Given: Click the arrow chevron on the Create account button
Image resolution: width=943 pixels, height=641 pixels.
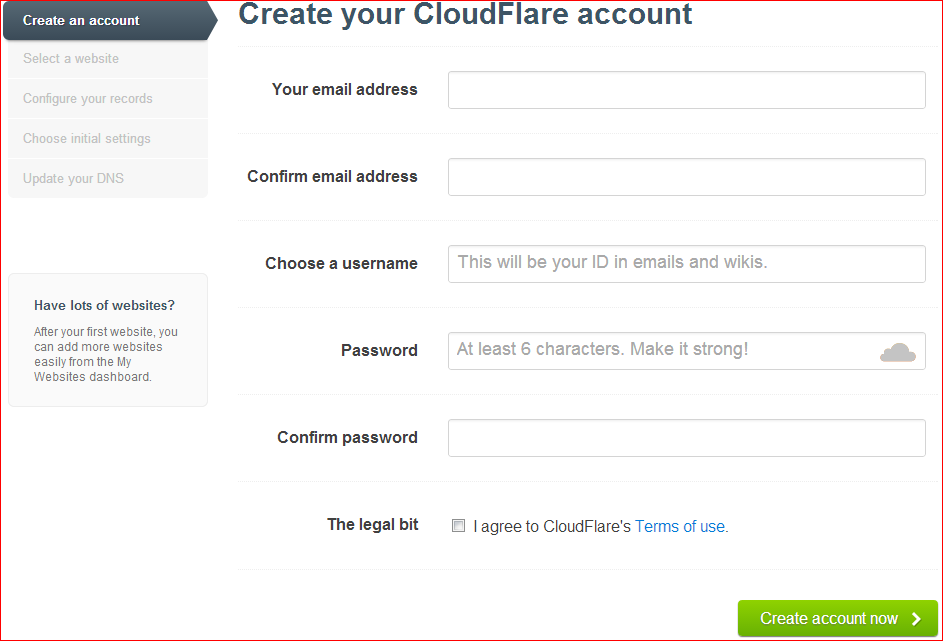Looking at the screenshot, I should point(917,619).
